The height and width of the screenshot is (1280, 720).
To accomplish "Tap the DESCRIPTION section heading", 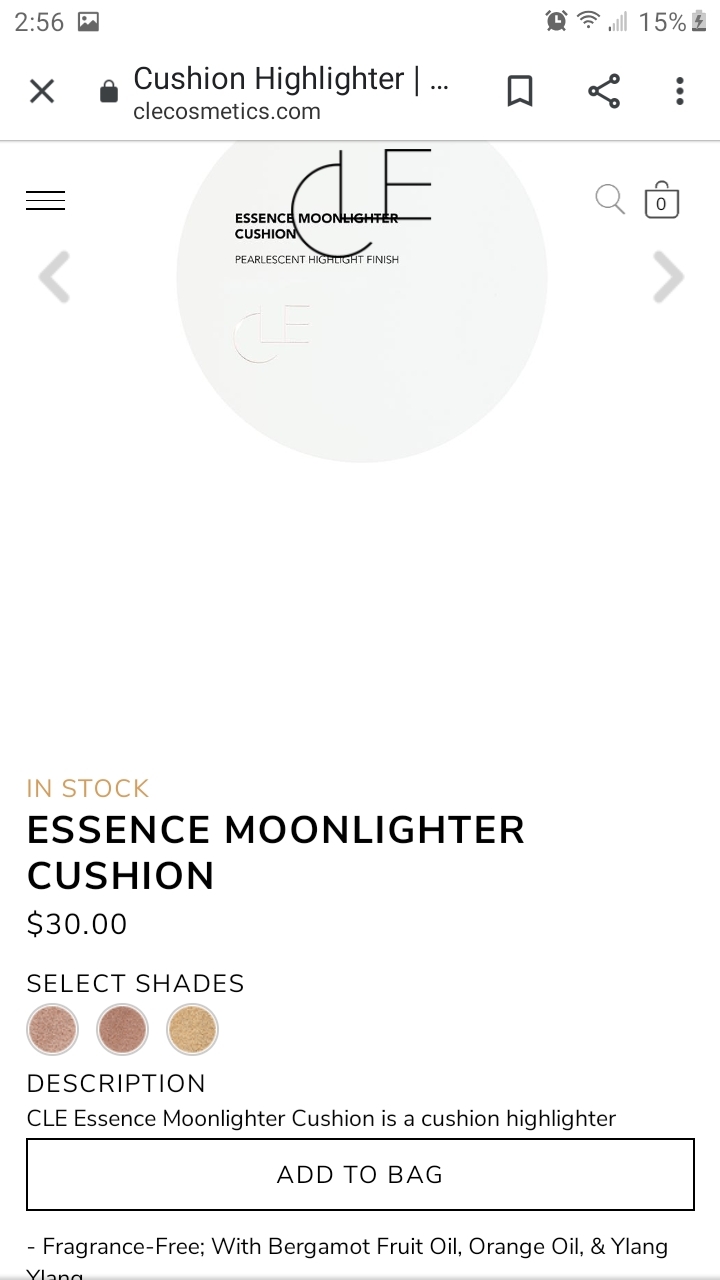I will coord(116,1083).
